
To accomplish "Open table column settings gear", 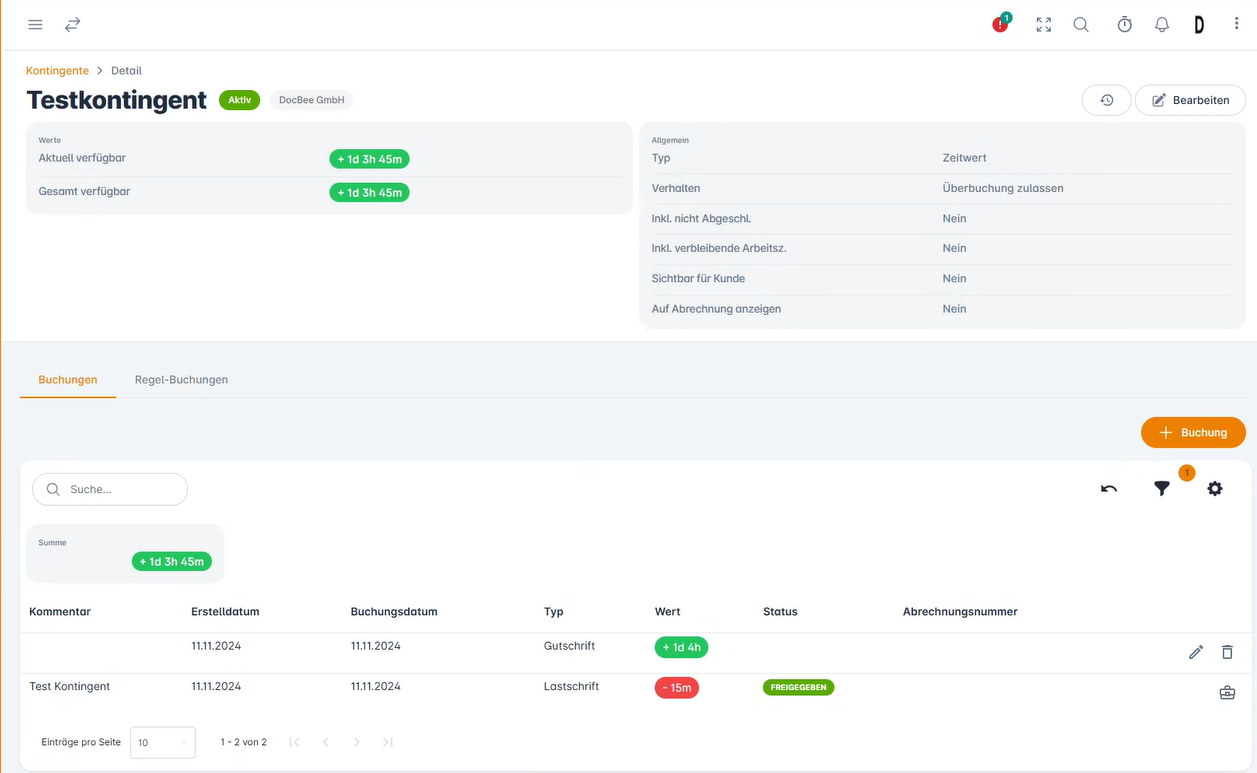I will point(1215,489).
